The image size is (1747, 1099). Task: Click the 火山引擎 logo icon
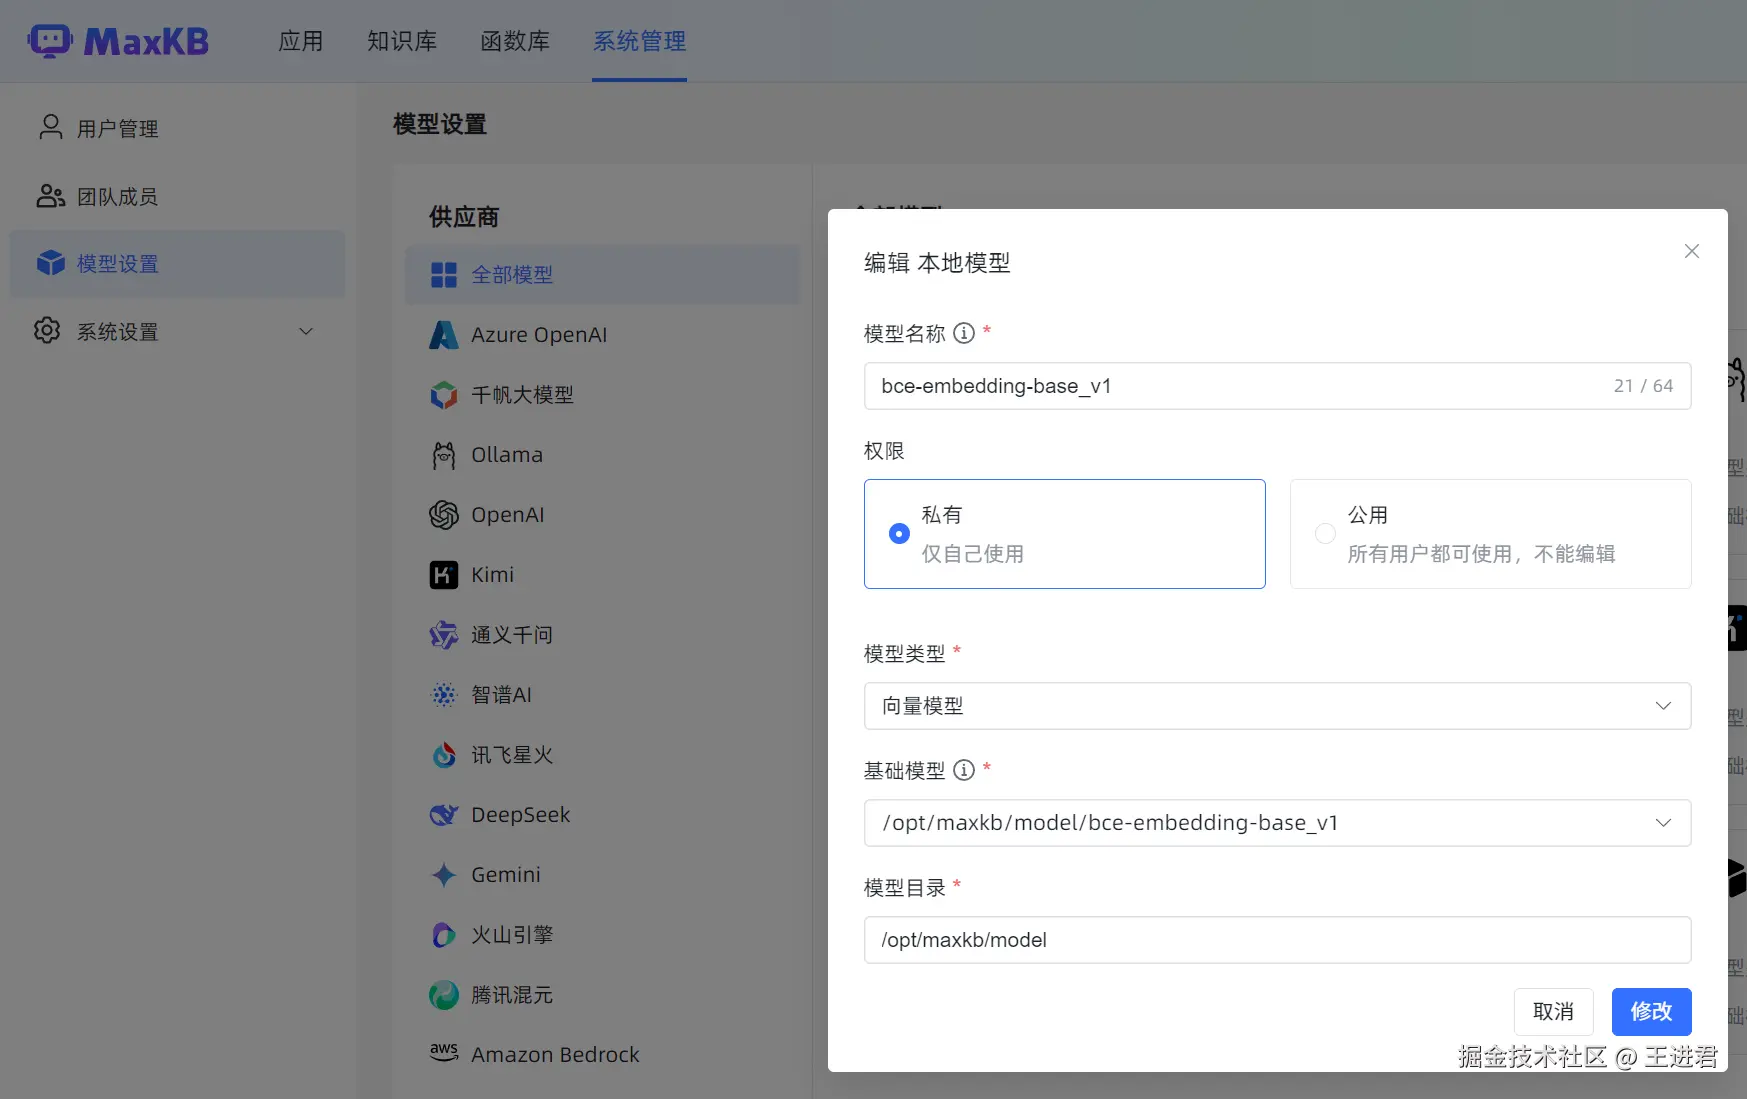tap(444, 935)
